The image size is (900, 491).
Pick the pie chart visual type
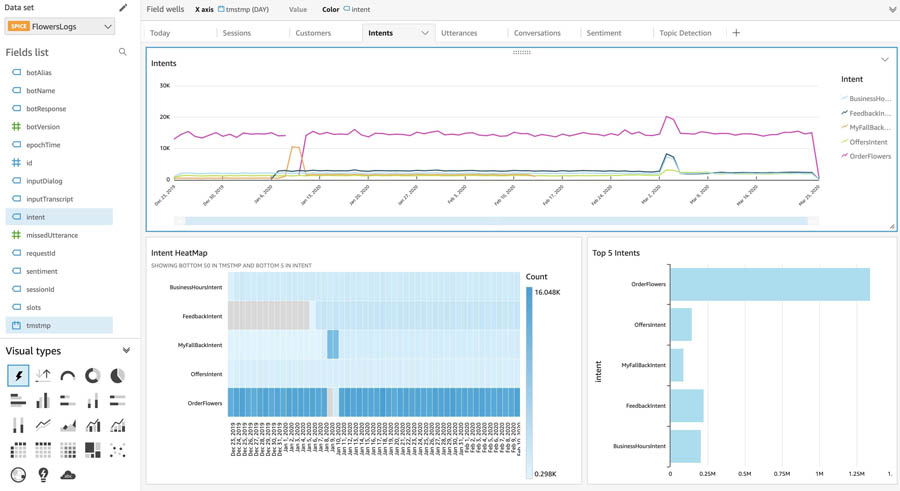click(x=117, y=376)
